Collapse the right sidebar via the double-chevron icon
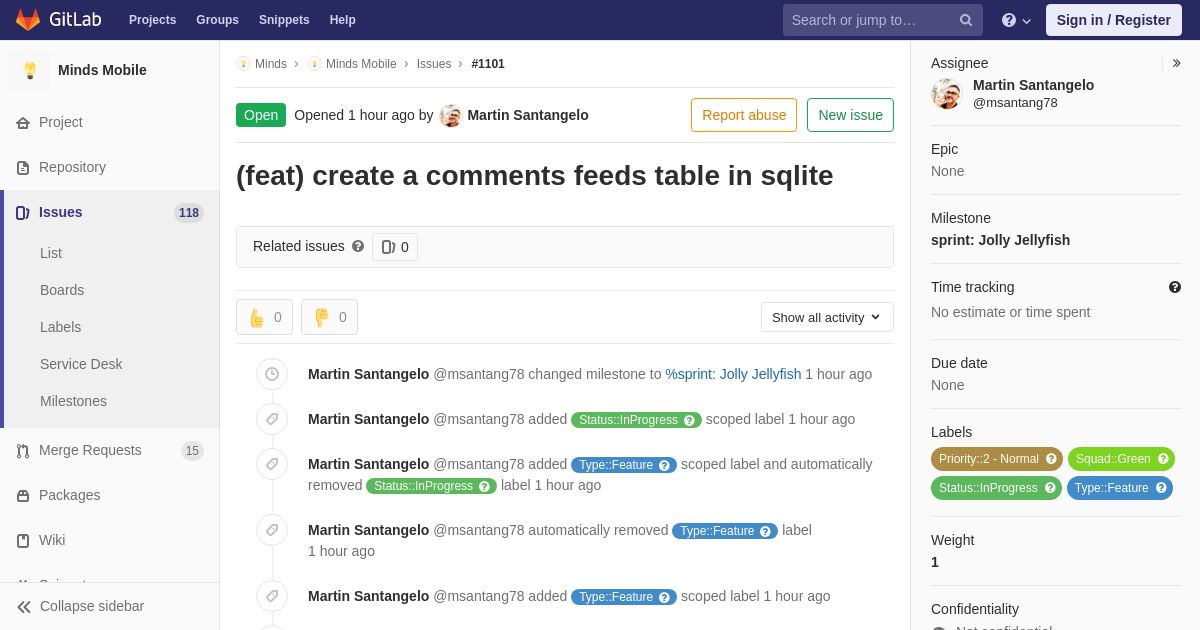Viewport: 1200px width, 630px height. click(x=1176, y=63)
